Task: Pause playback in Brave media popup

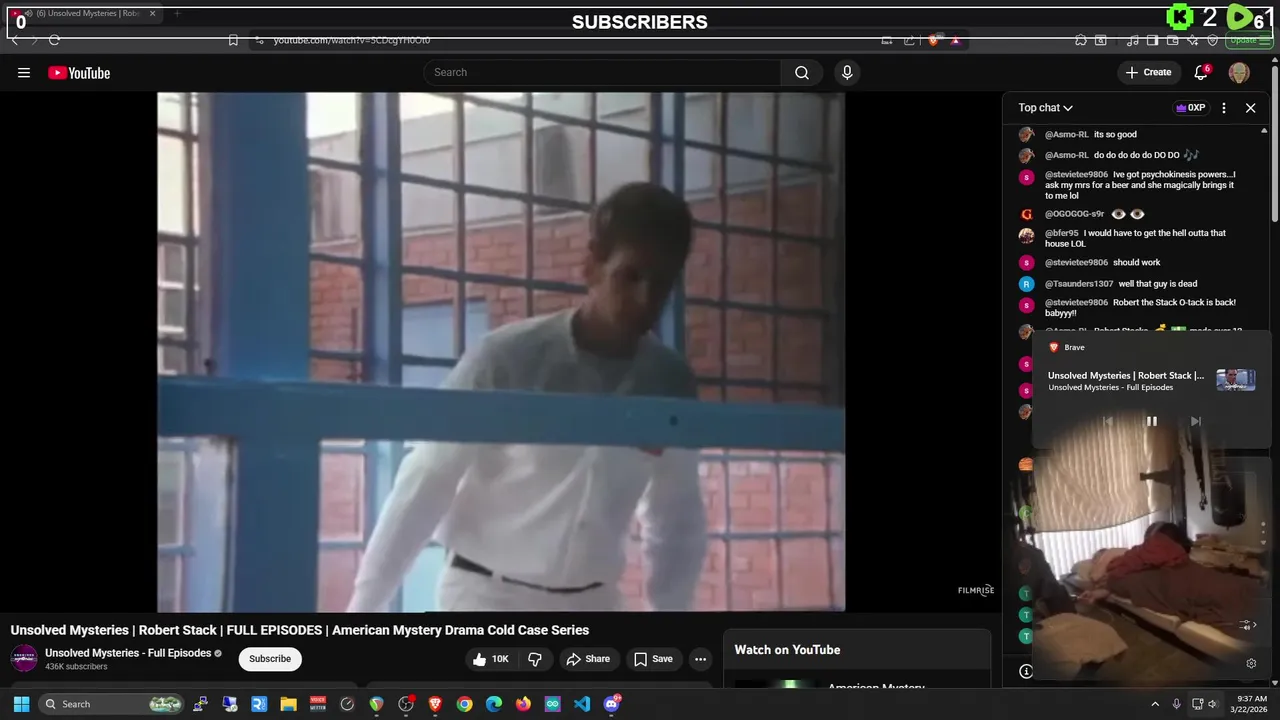Action: 1152,421
